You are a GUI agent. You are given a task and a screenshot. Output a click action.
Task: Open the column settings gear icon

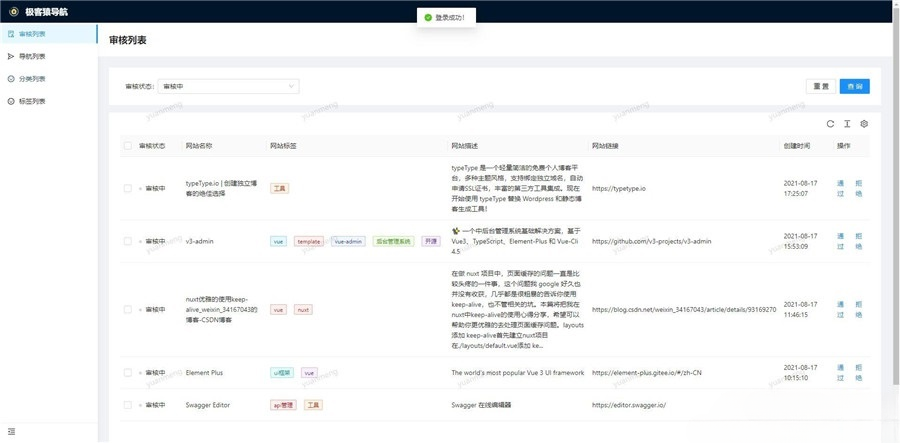pyautogui.click(x=864, y=124)
